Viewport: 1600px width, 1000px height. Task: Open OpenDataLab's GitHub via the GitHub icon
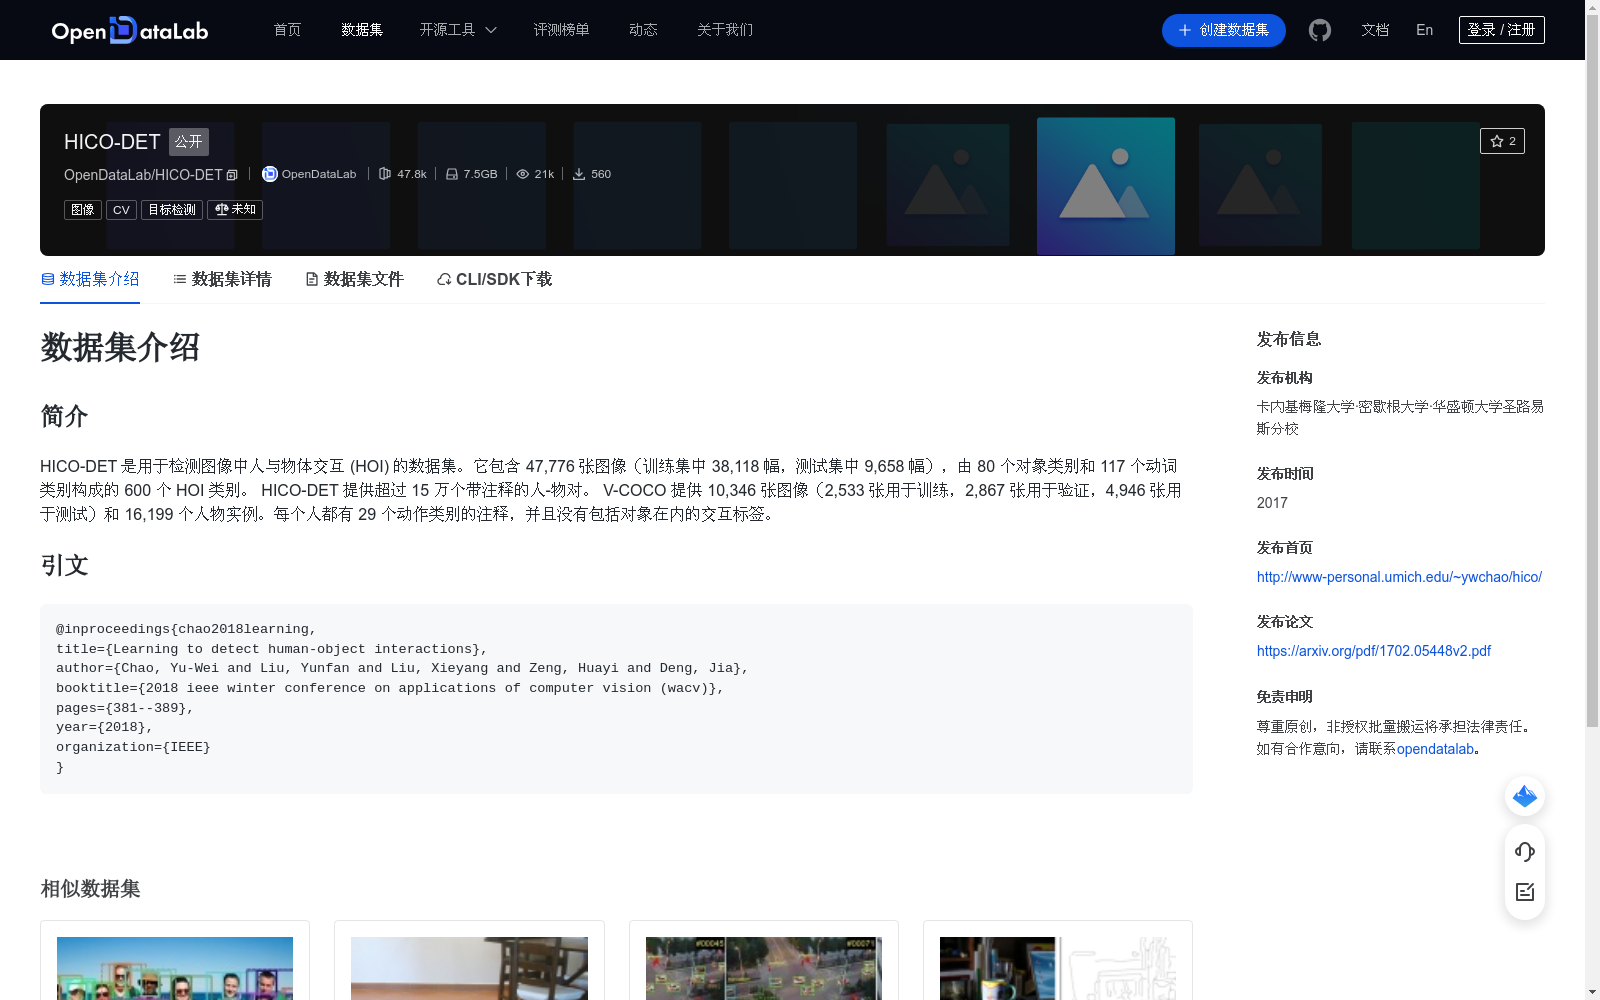click(1320, 30)
